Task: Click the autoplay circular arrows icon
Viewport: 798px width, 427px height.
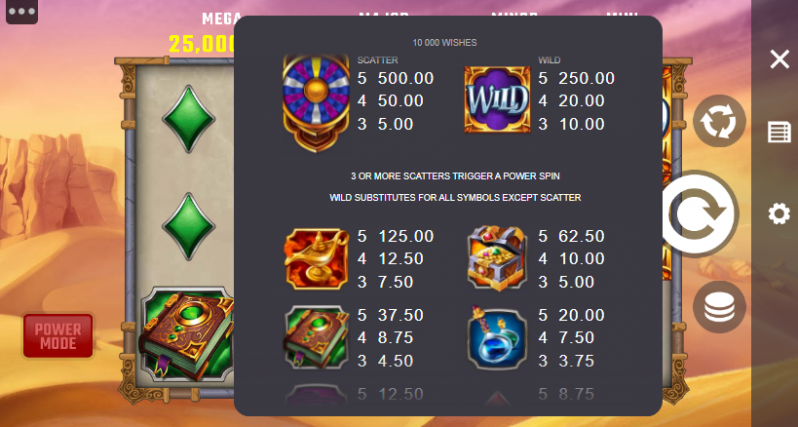Action: tap(719, 121)
